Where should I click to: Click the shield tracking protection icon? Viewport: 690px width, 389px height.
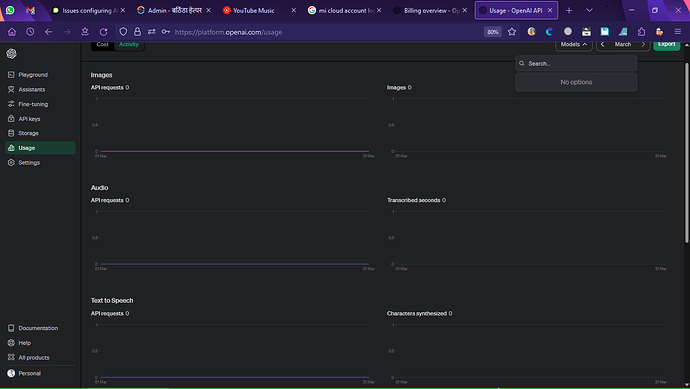coord(123,32)
